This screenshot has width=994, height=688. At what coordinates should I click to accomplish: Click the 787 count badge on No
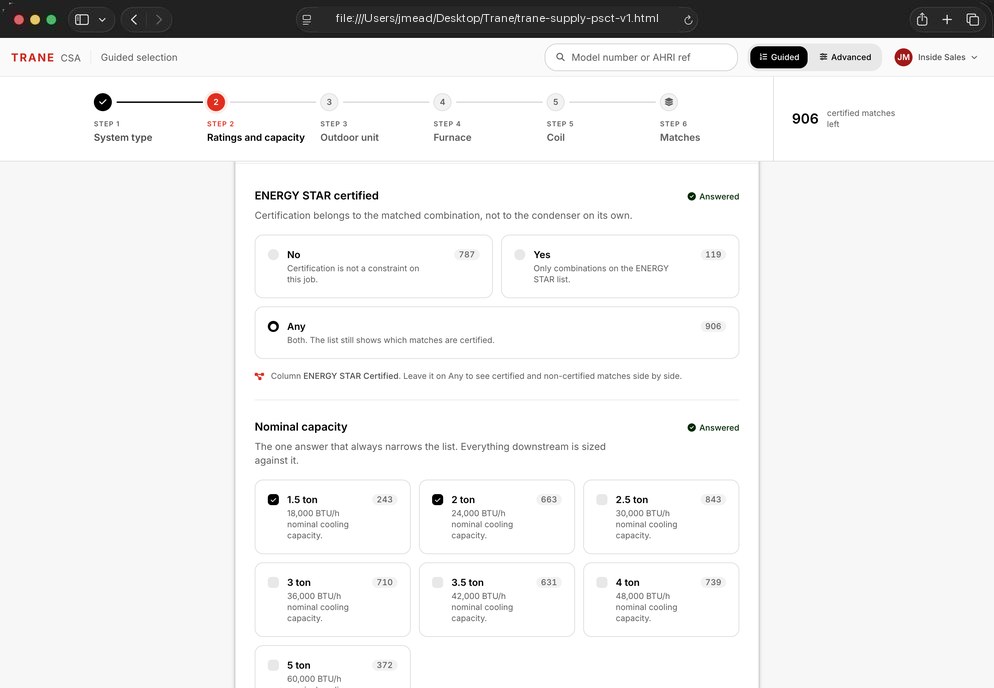tap(467, 254)
